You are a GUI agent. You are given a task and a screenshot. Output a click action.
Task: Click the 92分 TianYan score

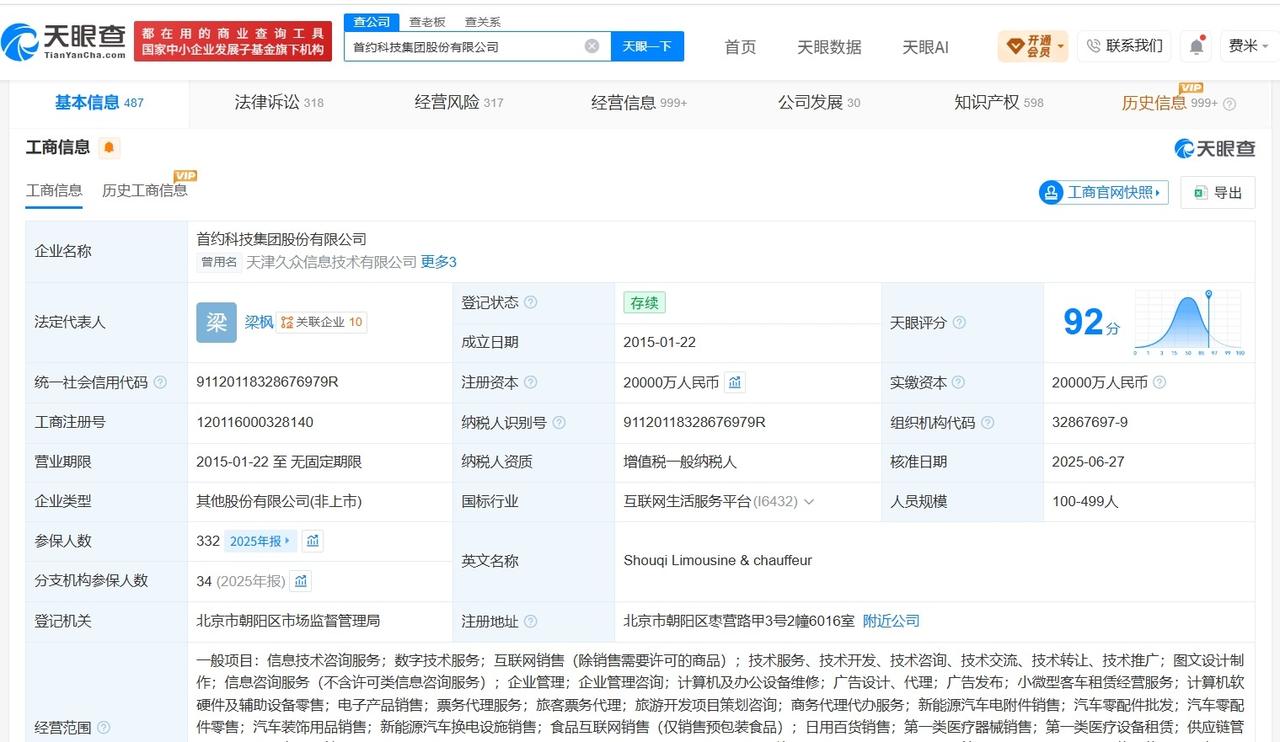click(1091, 322)
